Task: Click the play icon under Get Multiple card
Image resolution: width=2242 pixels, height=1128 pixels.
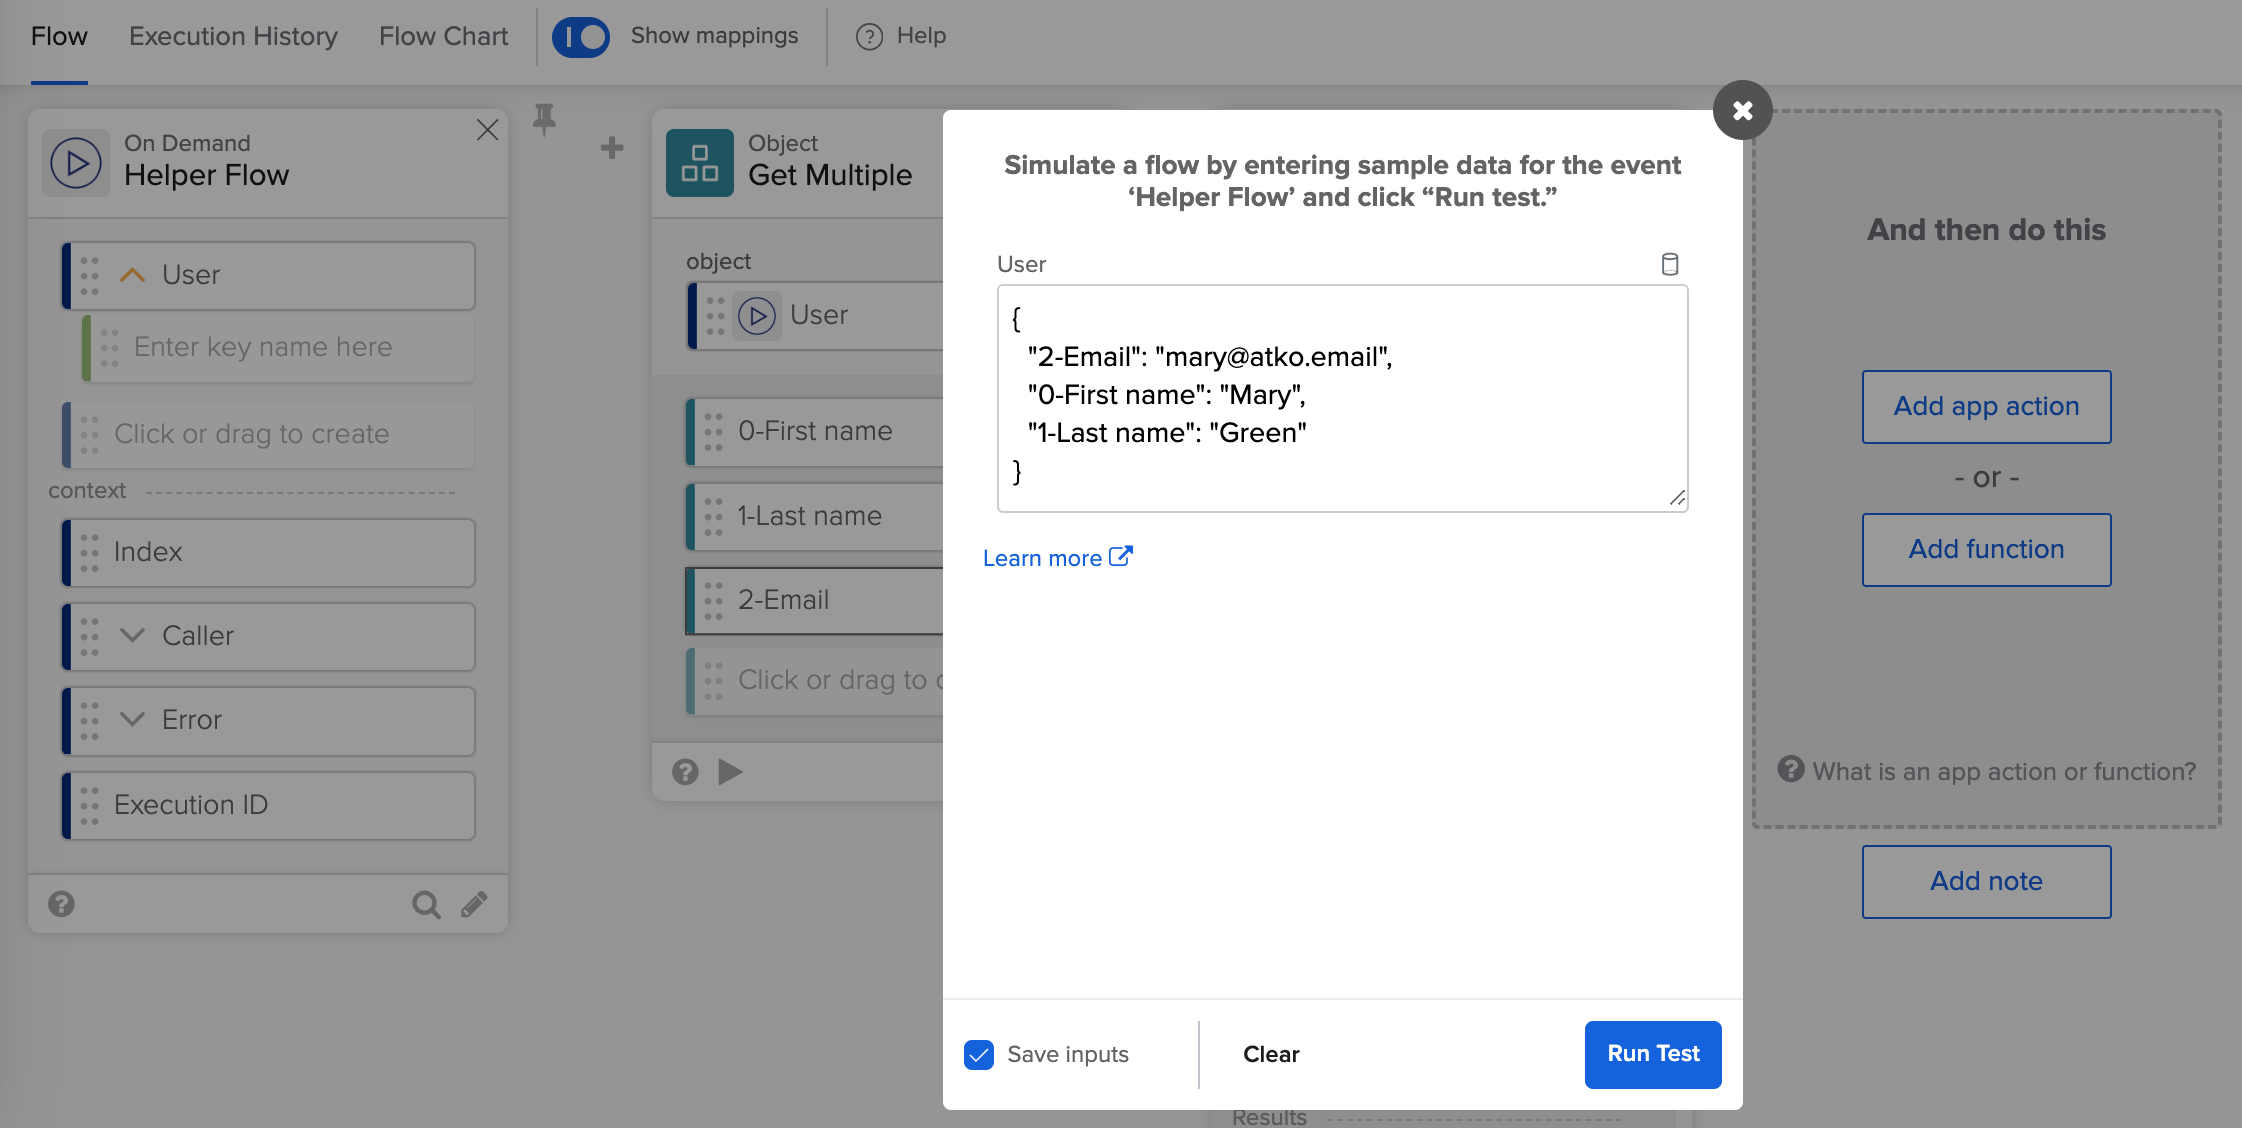Action: (731, 772)
